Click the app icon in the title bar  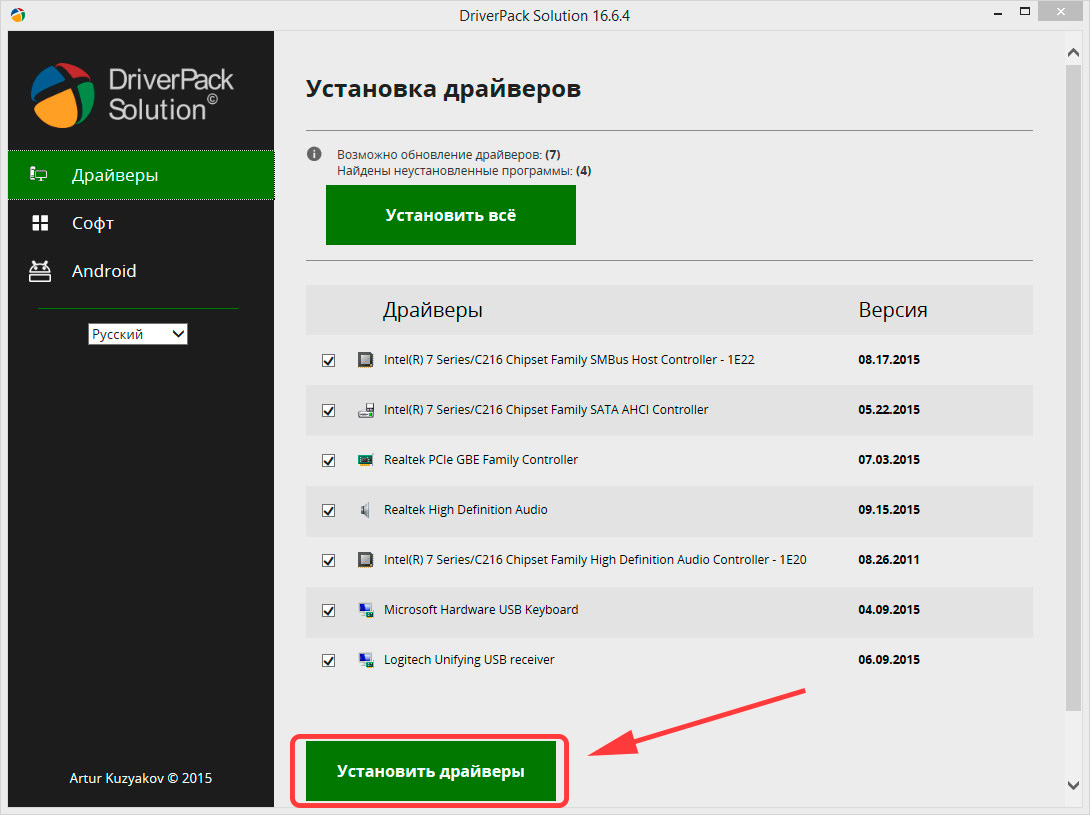[18, 15]
